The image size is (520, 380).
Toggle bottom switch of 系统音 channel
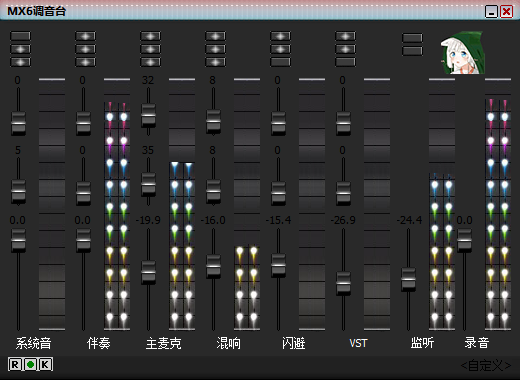(20, 62)
